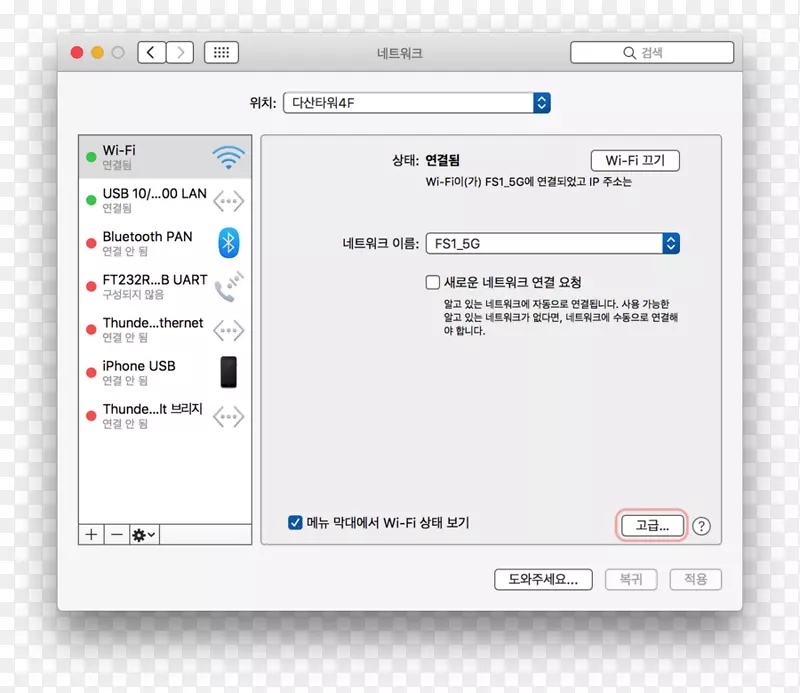
Task: Click the 고급... (Advanced) button
Action: point(651,525)
